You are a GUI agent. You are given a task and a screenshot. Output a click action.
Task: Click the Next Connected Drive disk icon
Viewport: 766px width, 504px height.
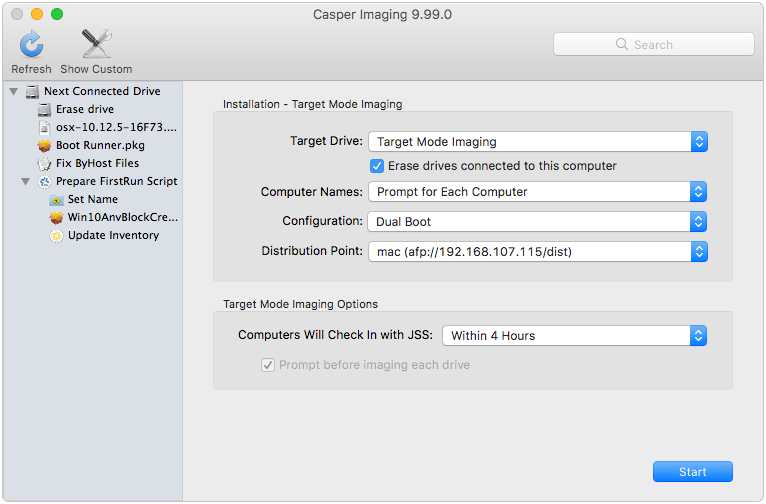click(x=32, y=91)
